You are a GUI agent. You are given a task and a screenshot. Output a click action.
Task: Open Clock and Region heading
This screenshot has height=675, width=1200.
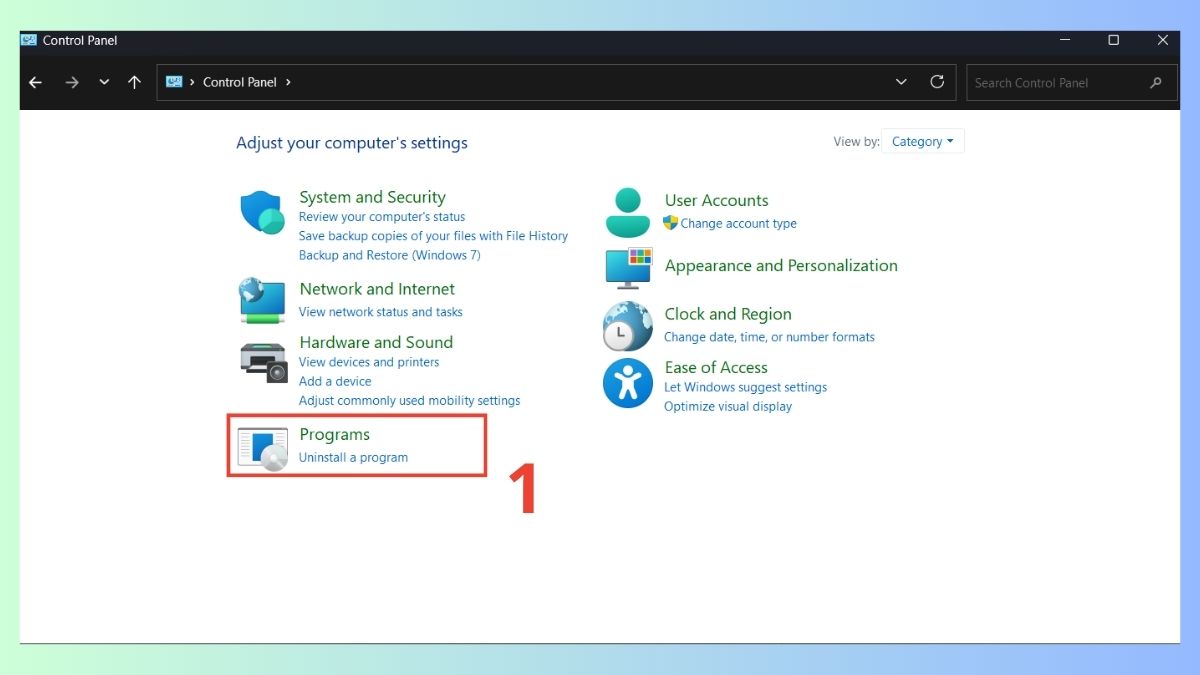pyautogui.click(x=728, y=314)
